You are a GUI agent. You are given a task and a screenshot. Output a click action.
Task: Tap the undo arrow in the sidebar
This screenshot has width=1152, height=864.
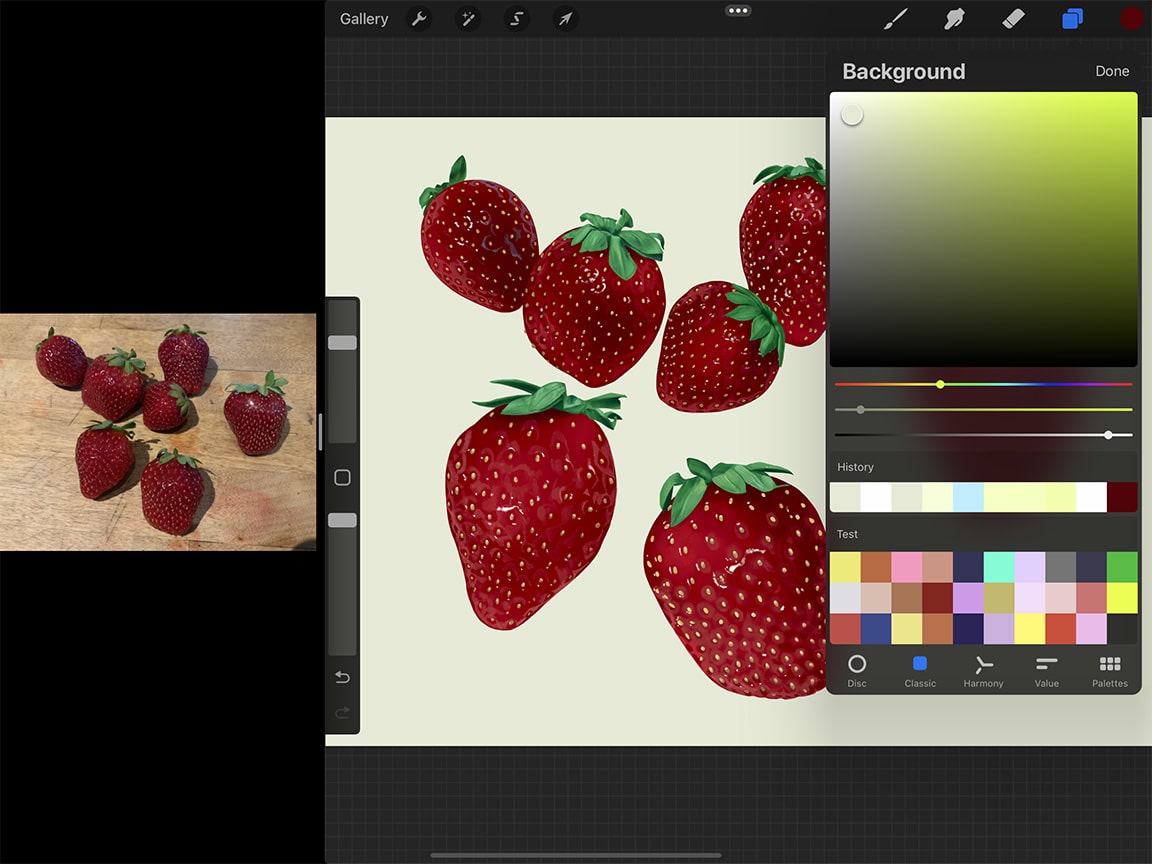(342, 677)
